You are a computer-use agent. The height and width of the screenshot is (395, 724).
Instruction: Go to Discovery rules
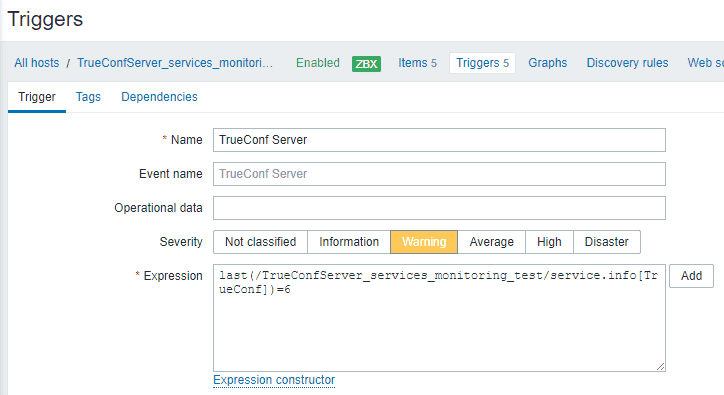627,63
